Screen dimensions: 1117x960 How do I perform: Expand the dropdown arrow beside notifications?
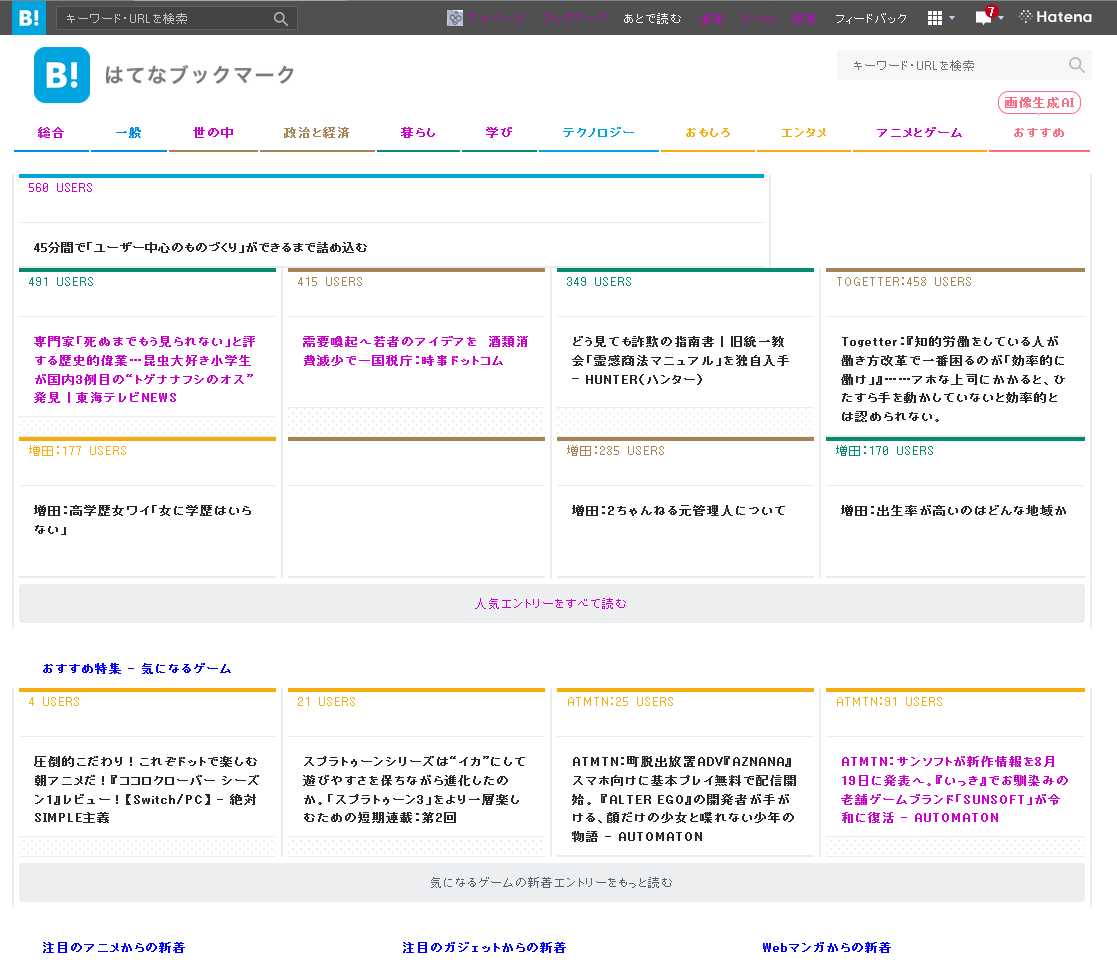(x=1001, y=18)
